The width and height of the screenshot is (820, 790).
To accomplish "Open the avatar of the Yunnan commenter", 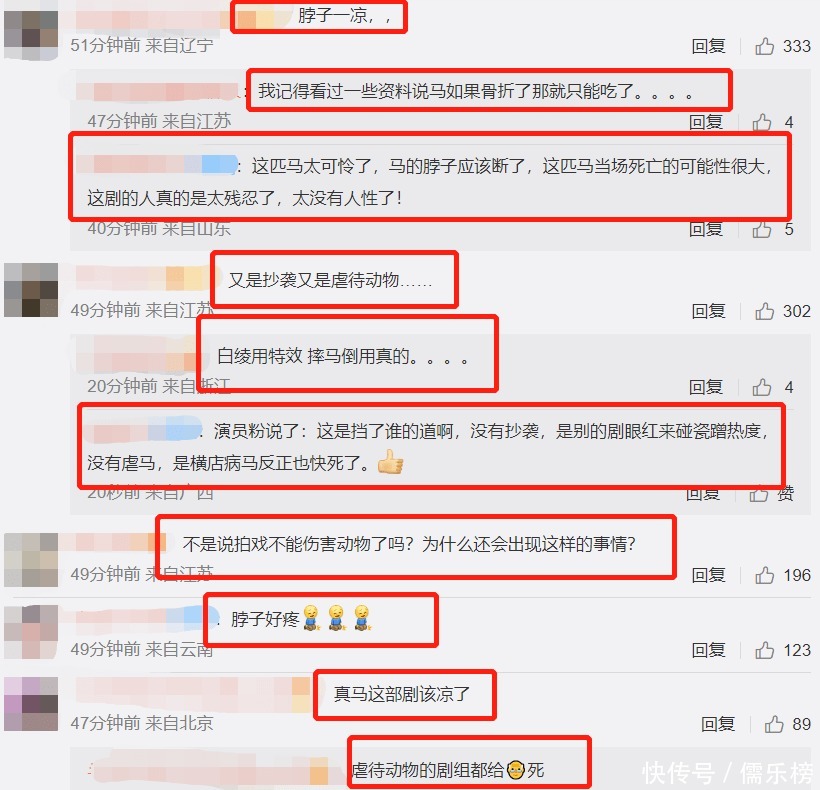I will pyautogui.click(x=31, y=632).
